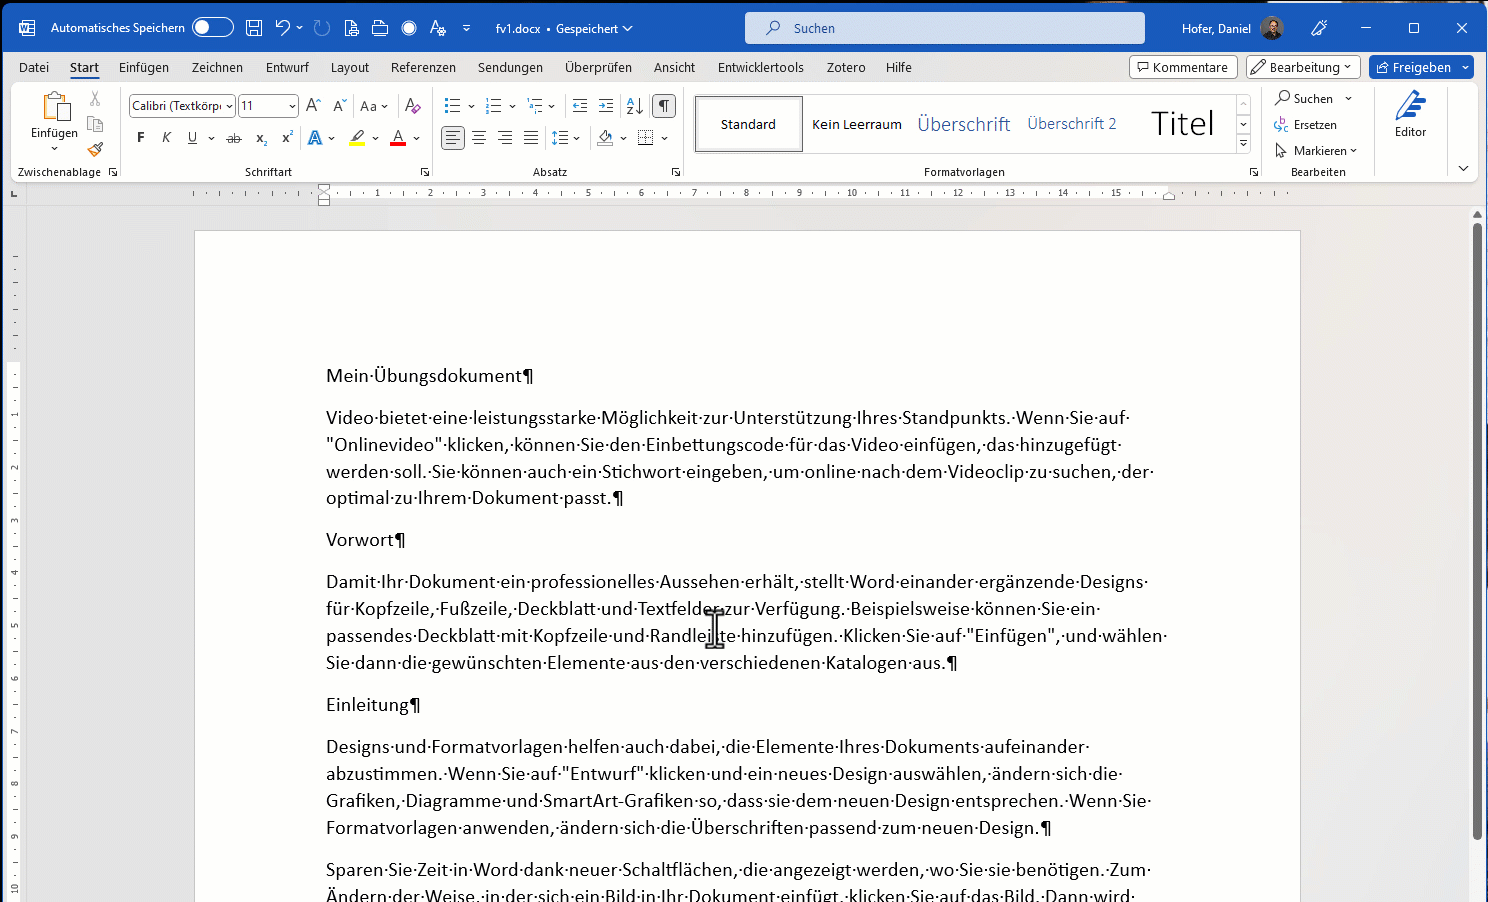Click the Save icon in title bar
The image size is (1488, 902).
click(x=254, y=28)
